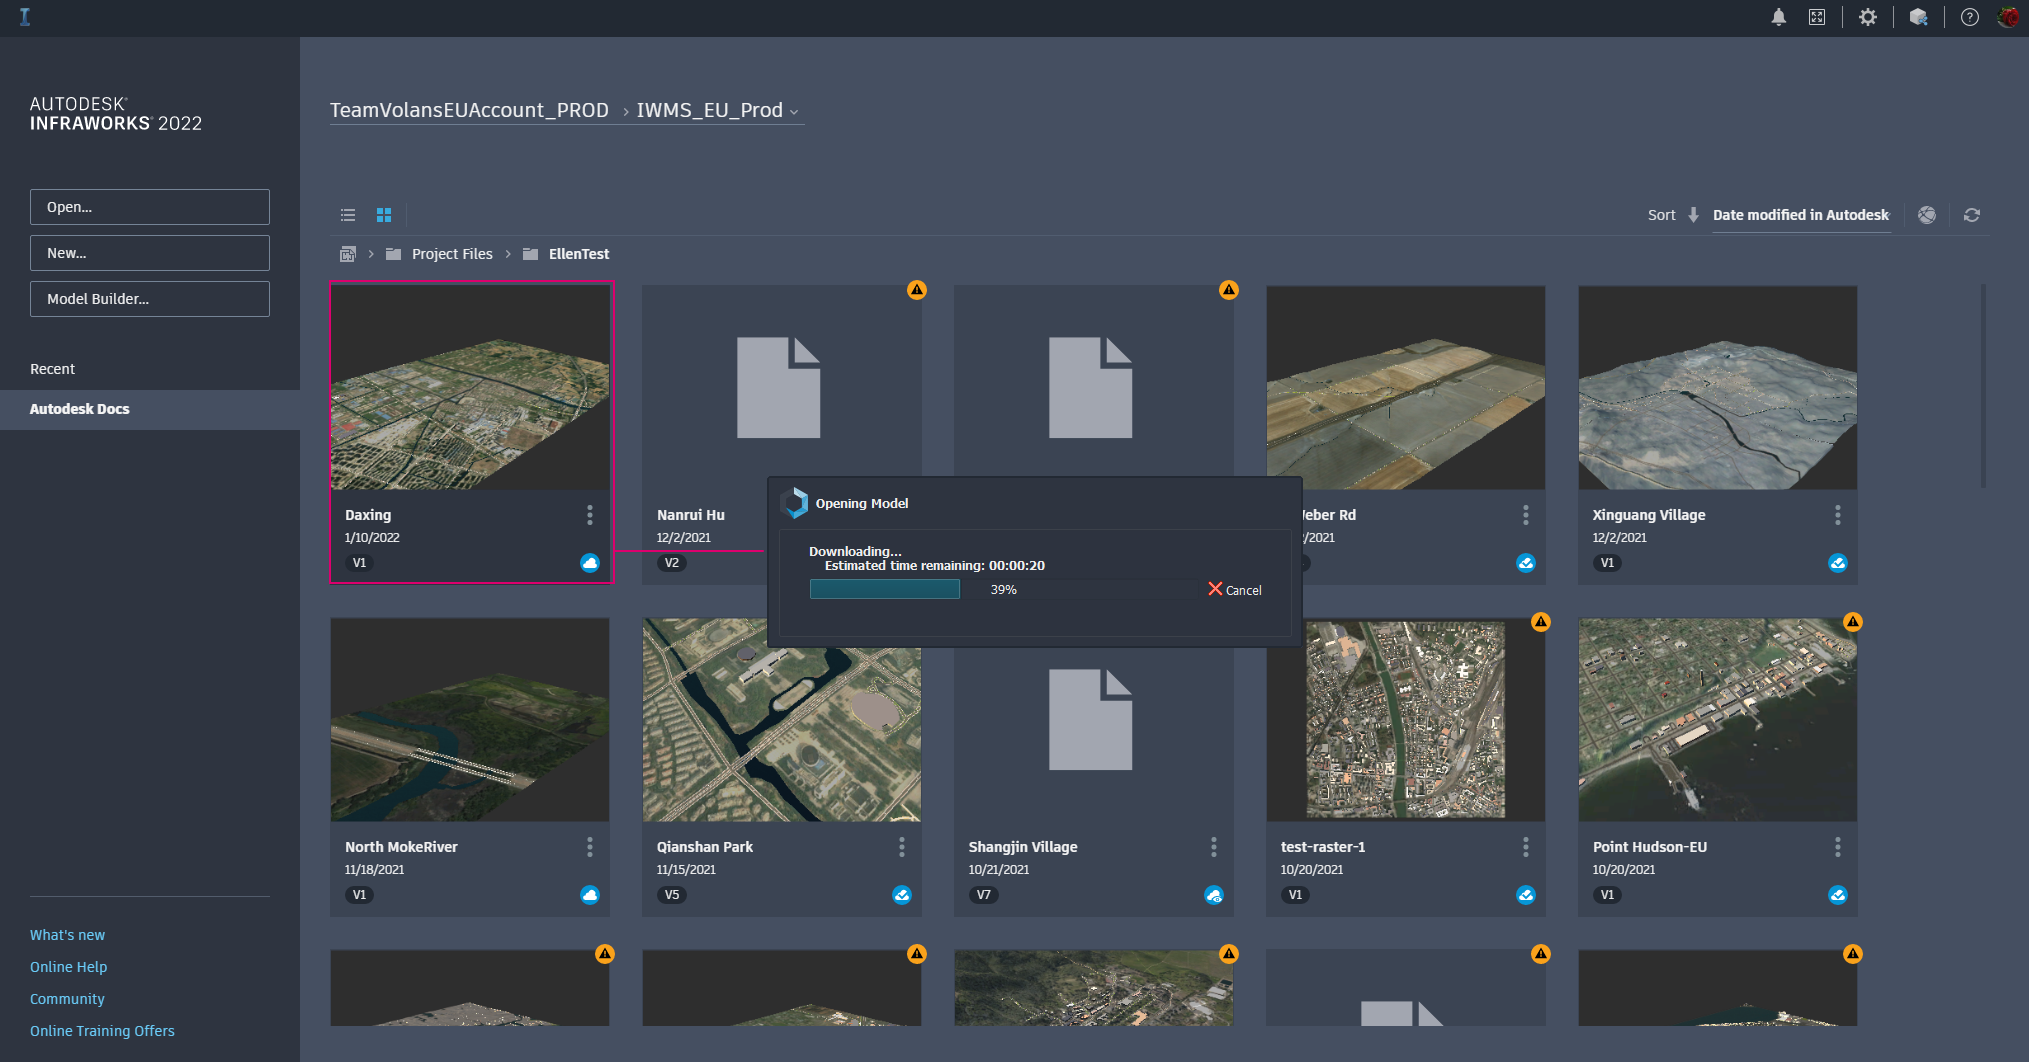This screenshot has width=2029, height=1062.
Task: Open the Daxing tile options menu
Action: [x=589, y=515]
